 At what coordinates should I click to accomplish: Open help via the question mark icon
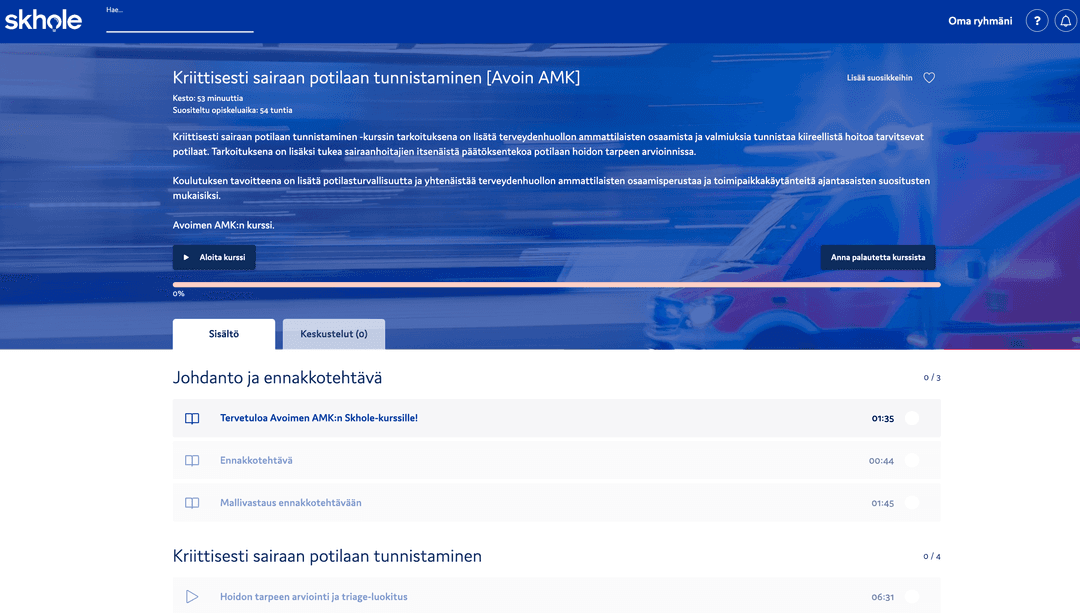tap(1036, 20)
